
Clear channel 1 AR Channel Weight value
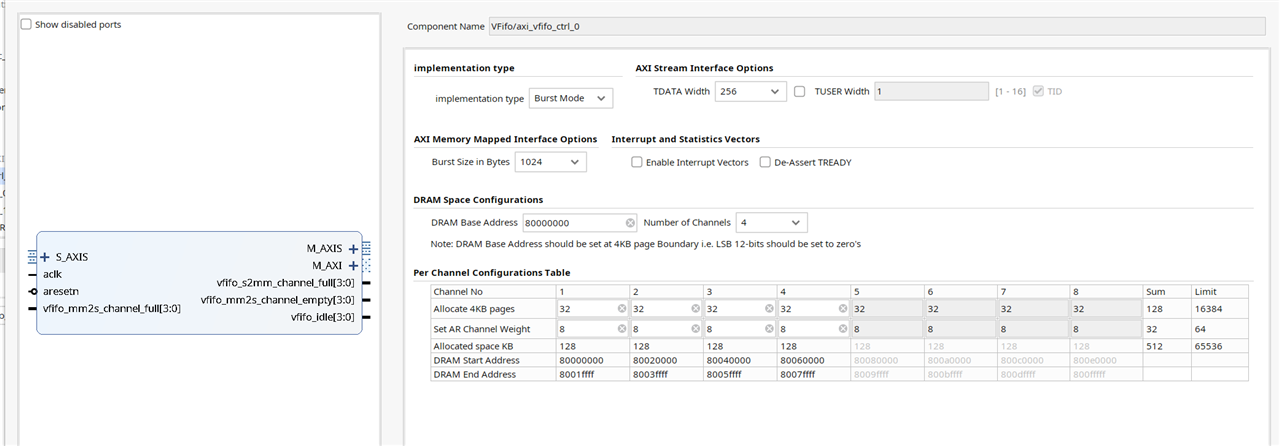click(x=622, y=328)
